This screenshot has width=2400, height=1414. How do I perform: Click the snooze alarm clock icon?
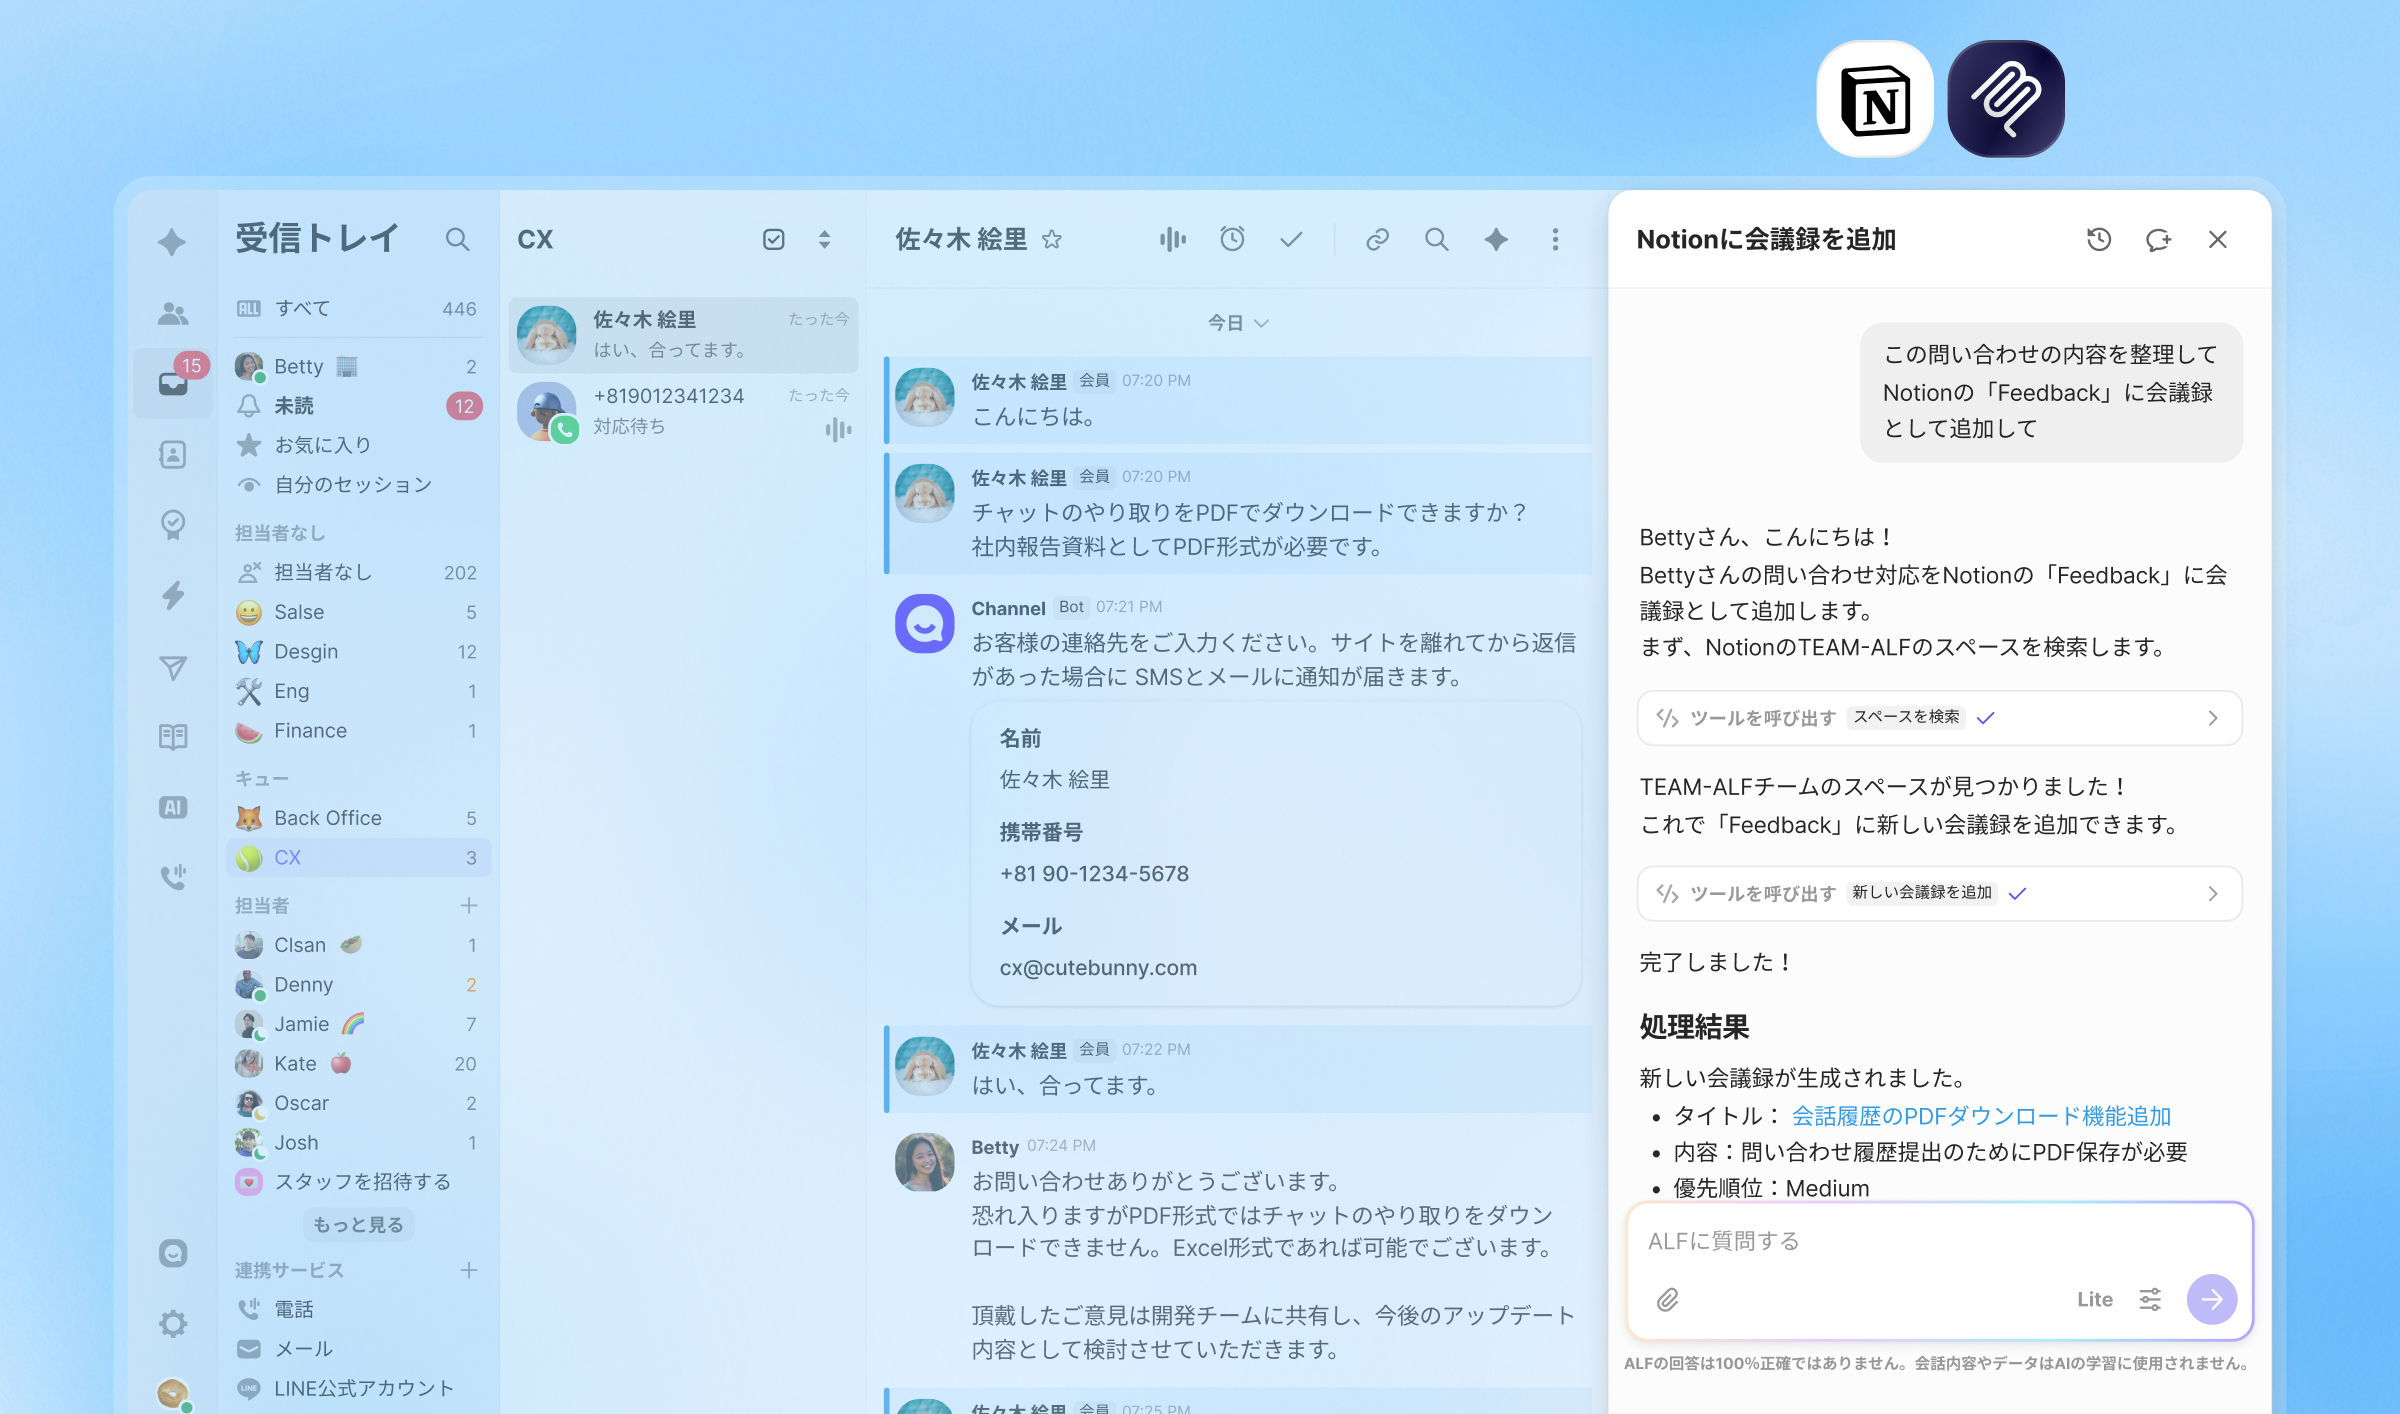pyautogui.click(x=1232, y=239)
